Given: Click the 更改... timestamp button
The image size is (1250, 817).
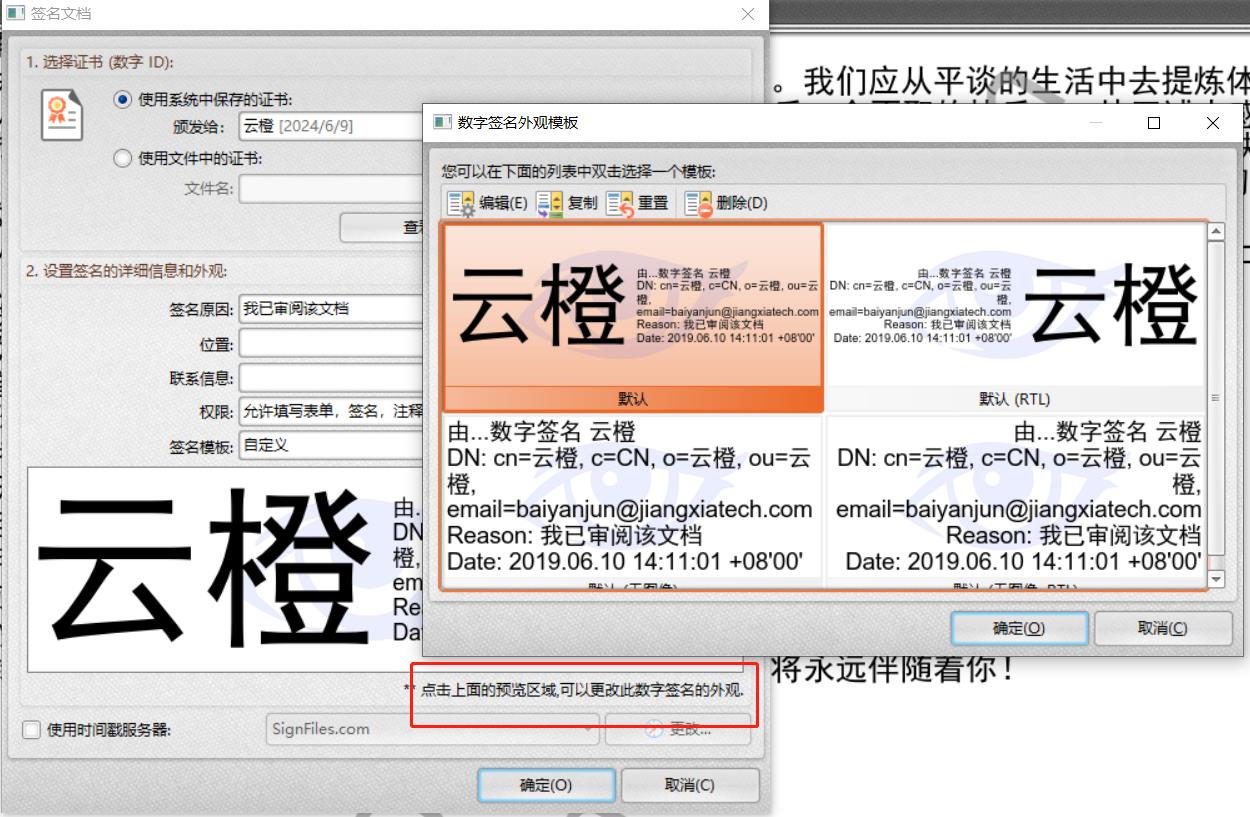Looking at the screenshot, I should (x=678, y=729).
